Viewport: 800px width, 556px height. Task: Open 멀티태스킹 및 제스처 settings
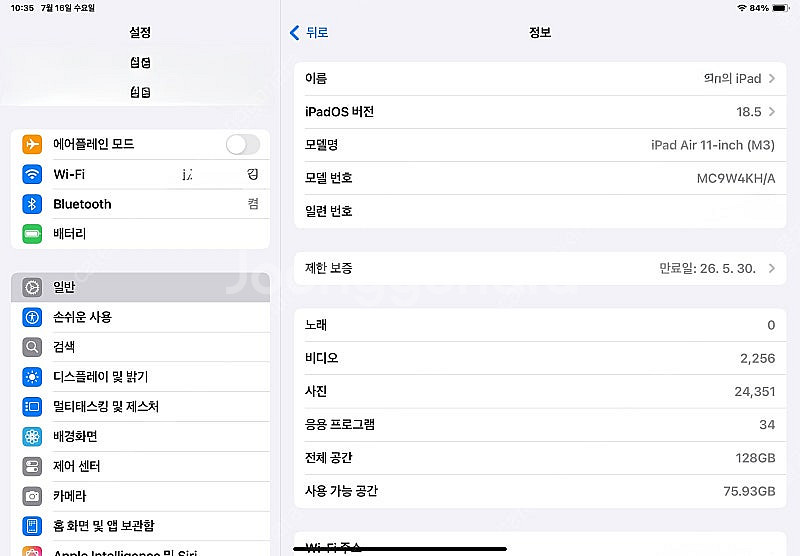[140, 407]
